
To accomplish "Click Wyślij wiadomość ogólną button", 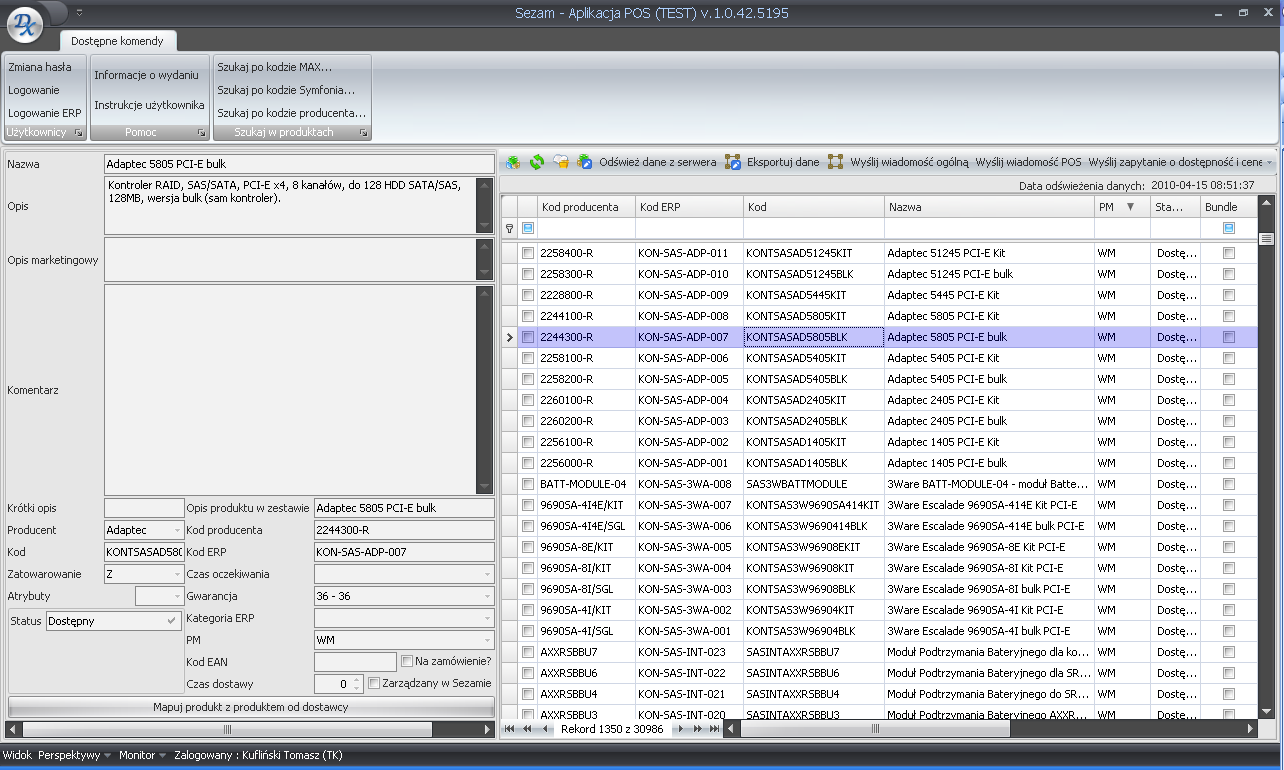I will [x=910, y=162].
